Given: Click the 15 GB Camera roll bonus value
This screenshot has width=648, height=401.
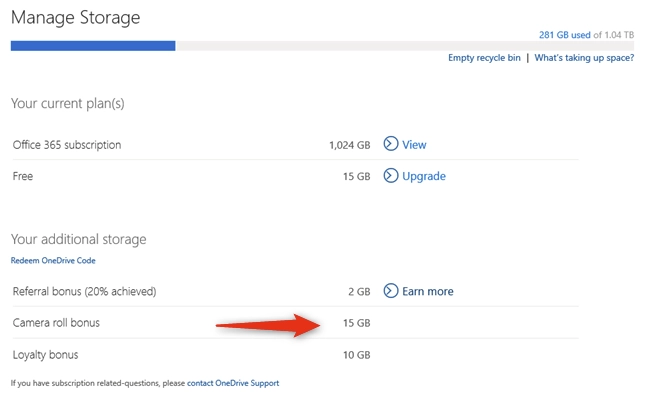Looking at the screenshot, I should (x=357, y=323).
